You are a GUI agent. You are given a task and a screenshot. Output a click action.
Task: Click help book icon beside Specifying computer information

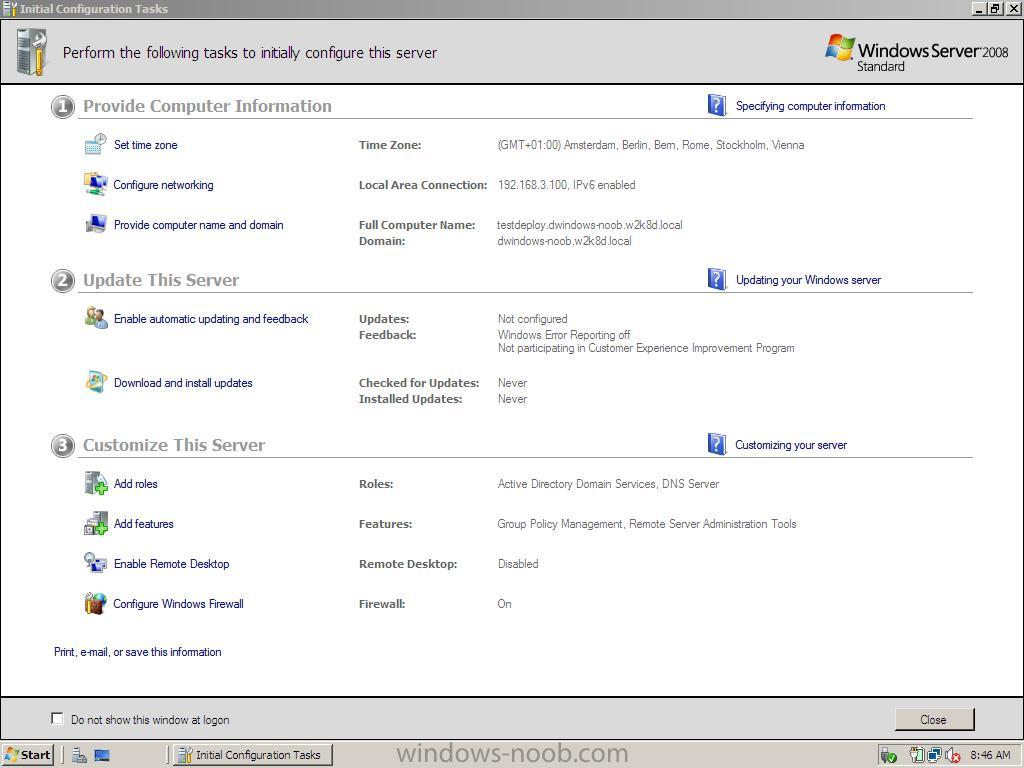[x=716, y=105]
